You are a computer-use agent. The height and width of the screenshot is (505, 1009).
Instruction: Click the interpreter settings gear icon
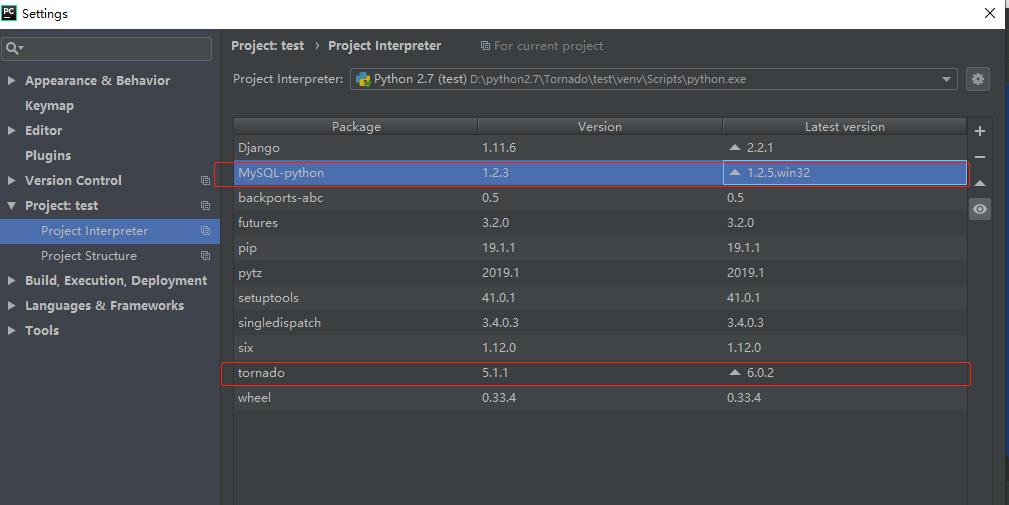coord(977,79)
